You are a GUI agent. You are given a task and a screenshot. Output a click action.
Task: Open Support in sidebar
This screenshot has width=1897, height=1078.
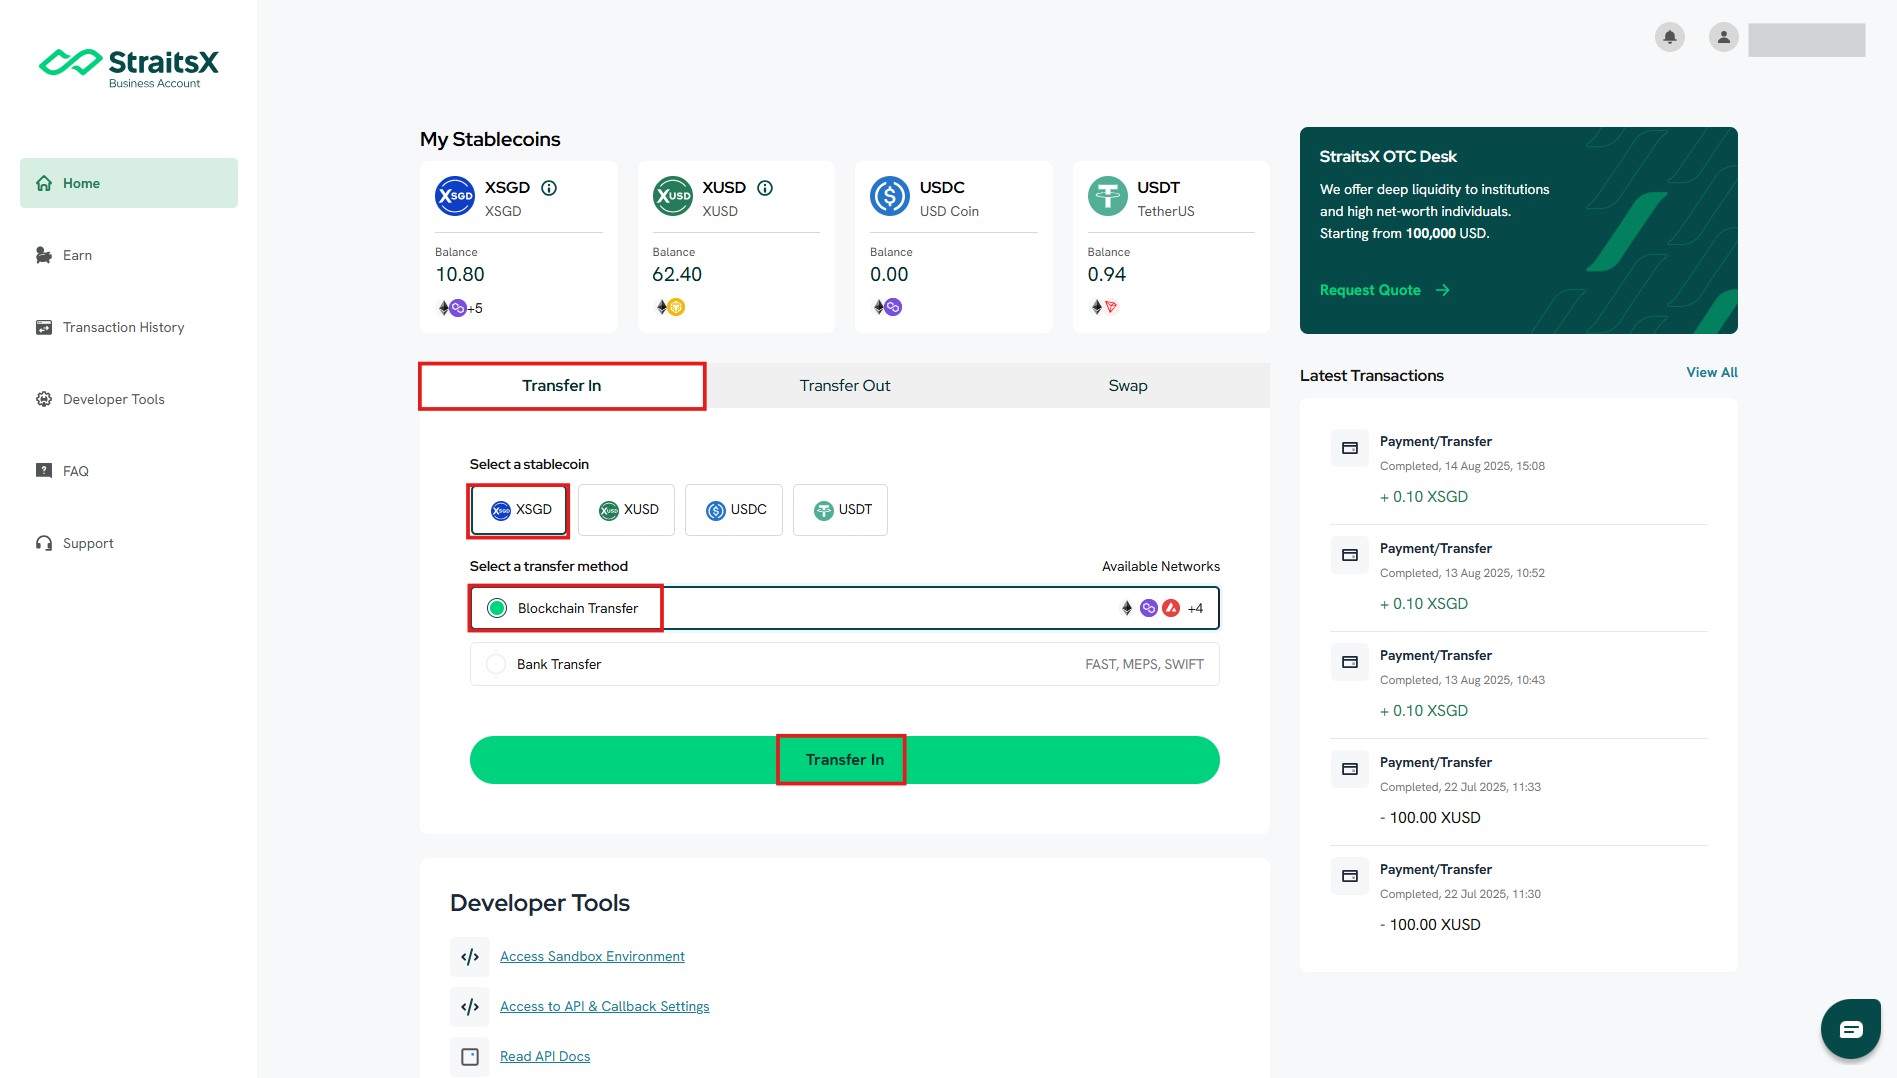coord(129,543)
